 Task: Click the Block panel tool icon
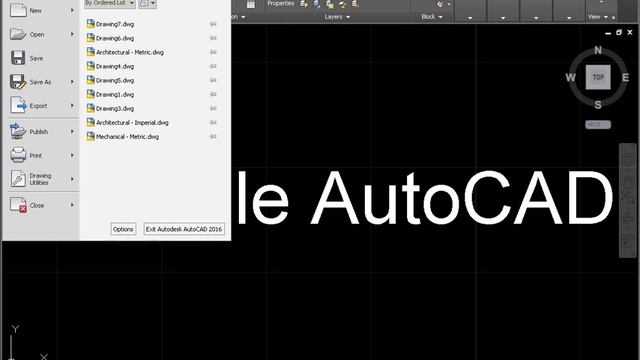point(440,4)
